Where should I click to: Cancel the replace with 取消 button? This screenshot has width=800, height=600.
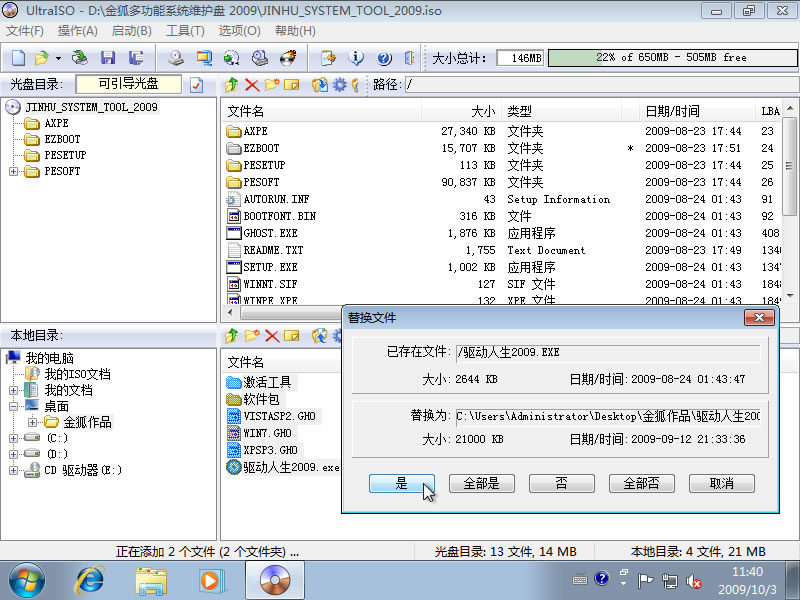click(x=721, y=483)
